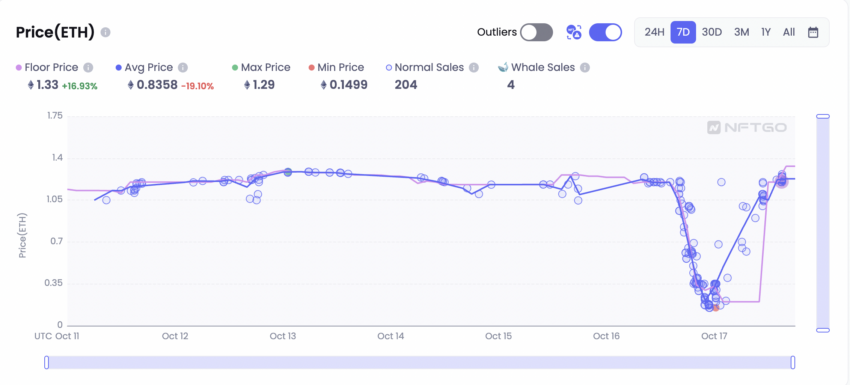Open the Floor Price info tooltip icon
Image resolution: width=850 pixels, height=385 pixels.
click(x=88, y=68)
